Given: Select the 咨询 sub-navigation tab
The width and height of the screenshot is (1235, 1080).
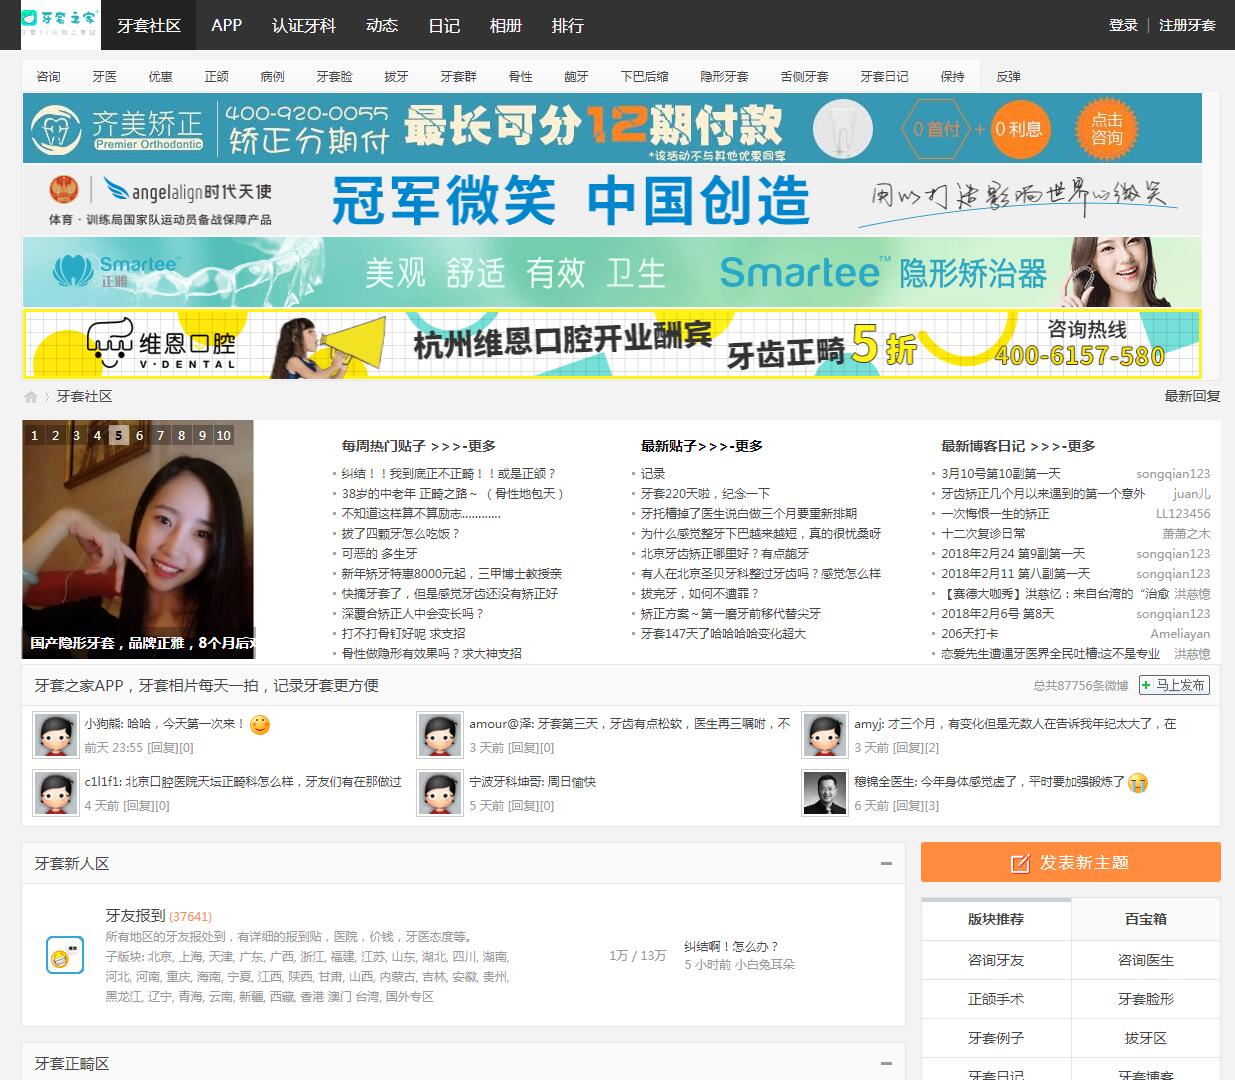Looking at the screenshot, I should (x=49, y=76).
